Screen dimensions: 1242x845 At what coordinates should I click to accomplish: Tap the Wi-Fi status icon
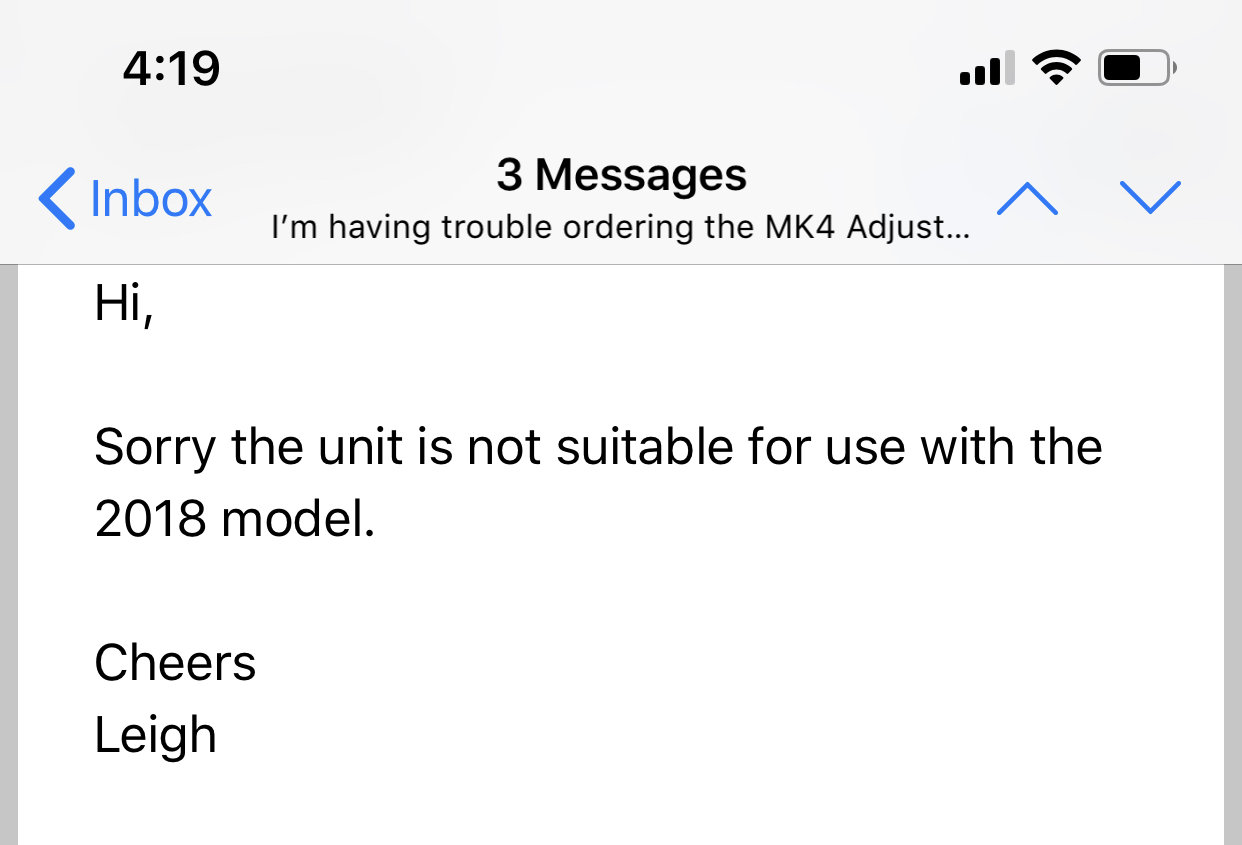tap(1056, 68)
